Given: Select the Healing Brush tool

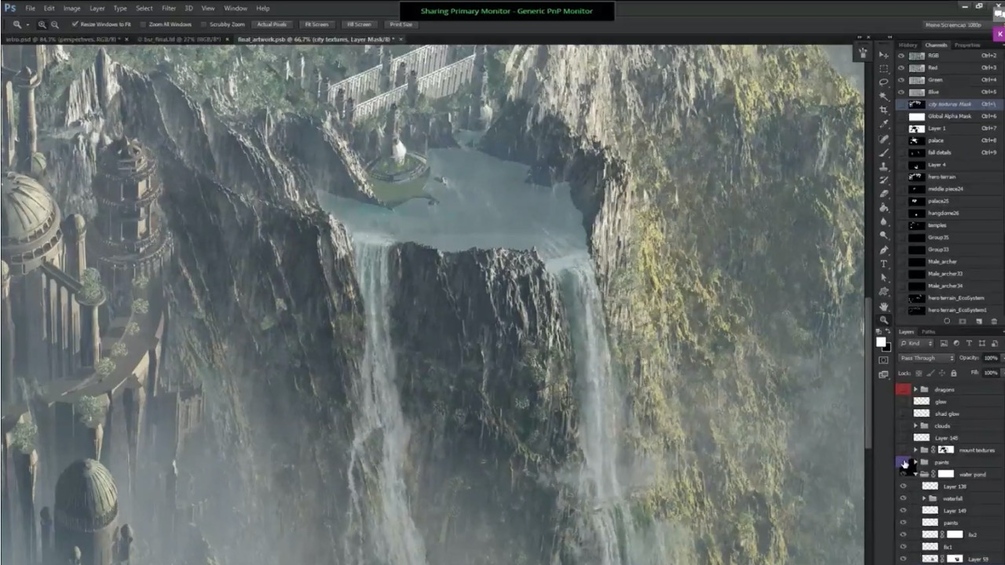Looking at the screenshot, I should point(884,138).
